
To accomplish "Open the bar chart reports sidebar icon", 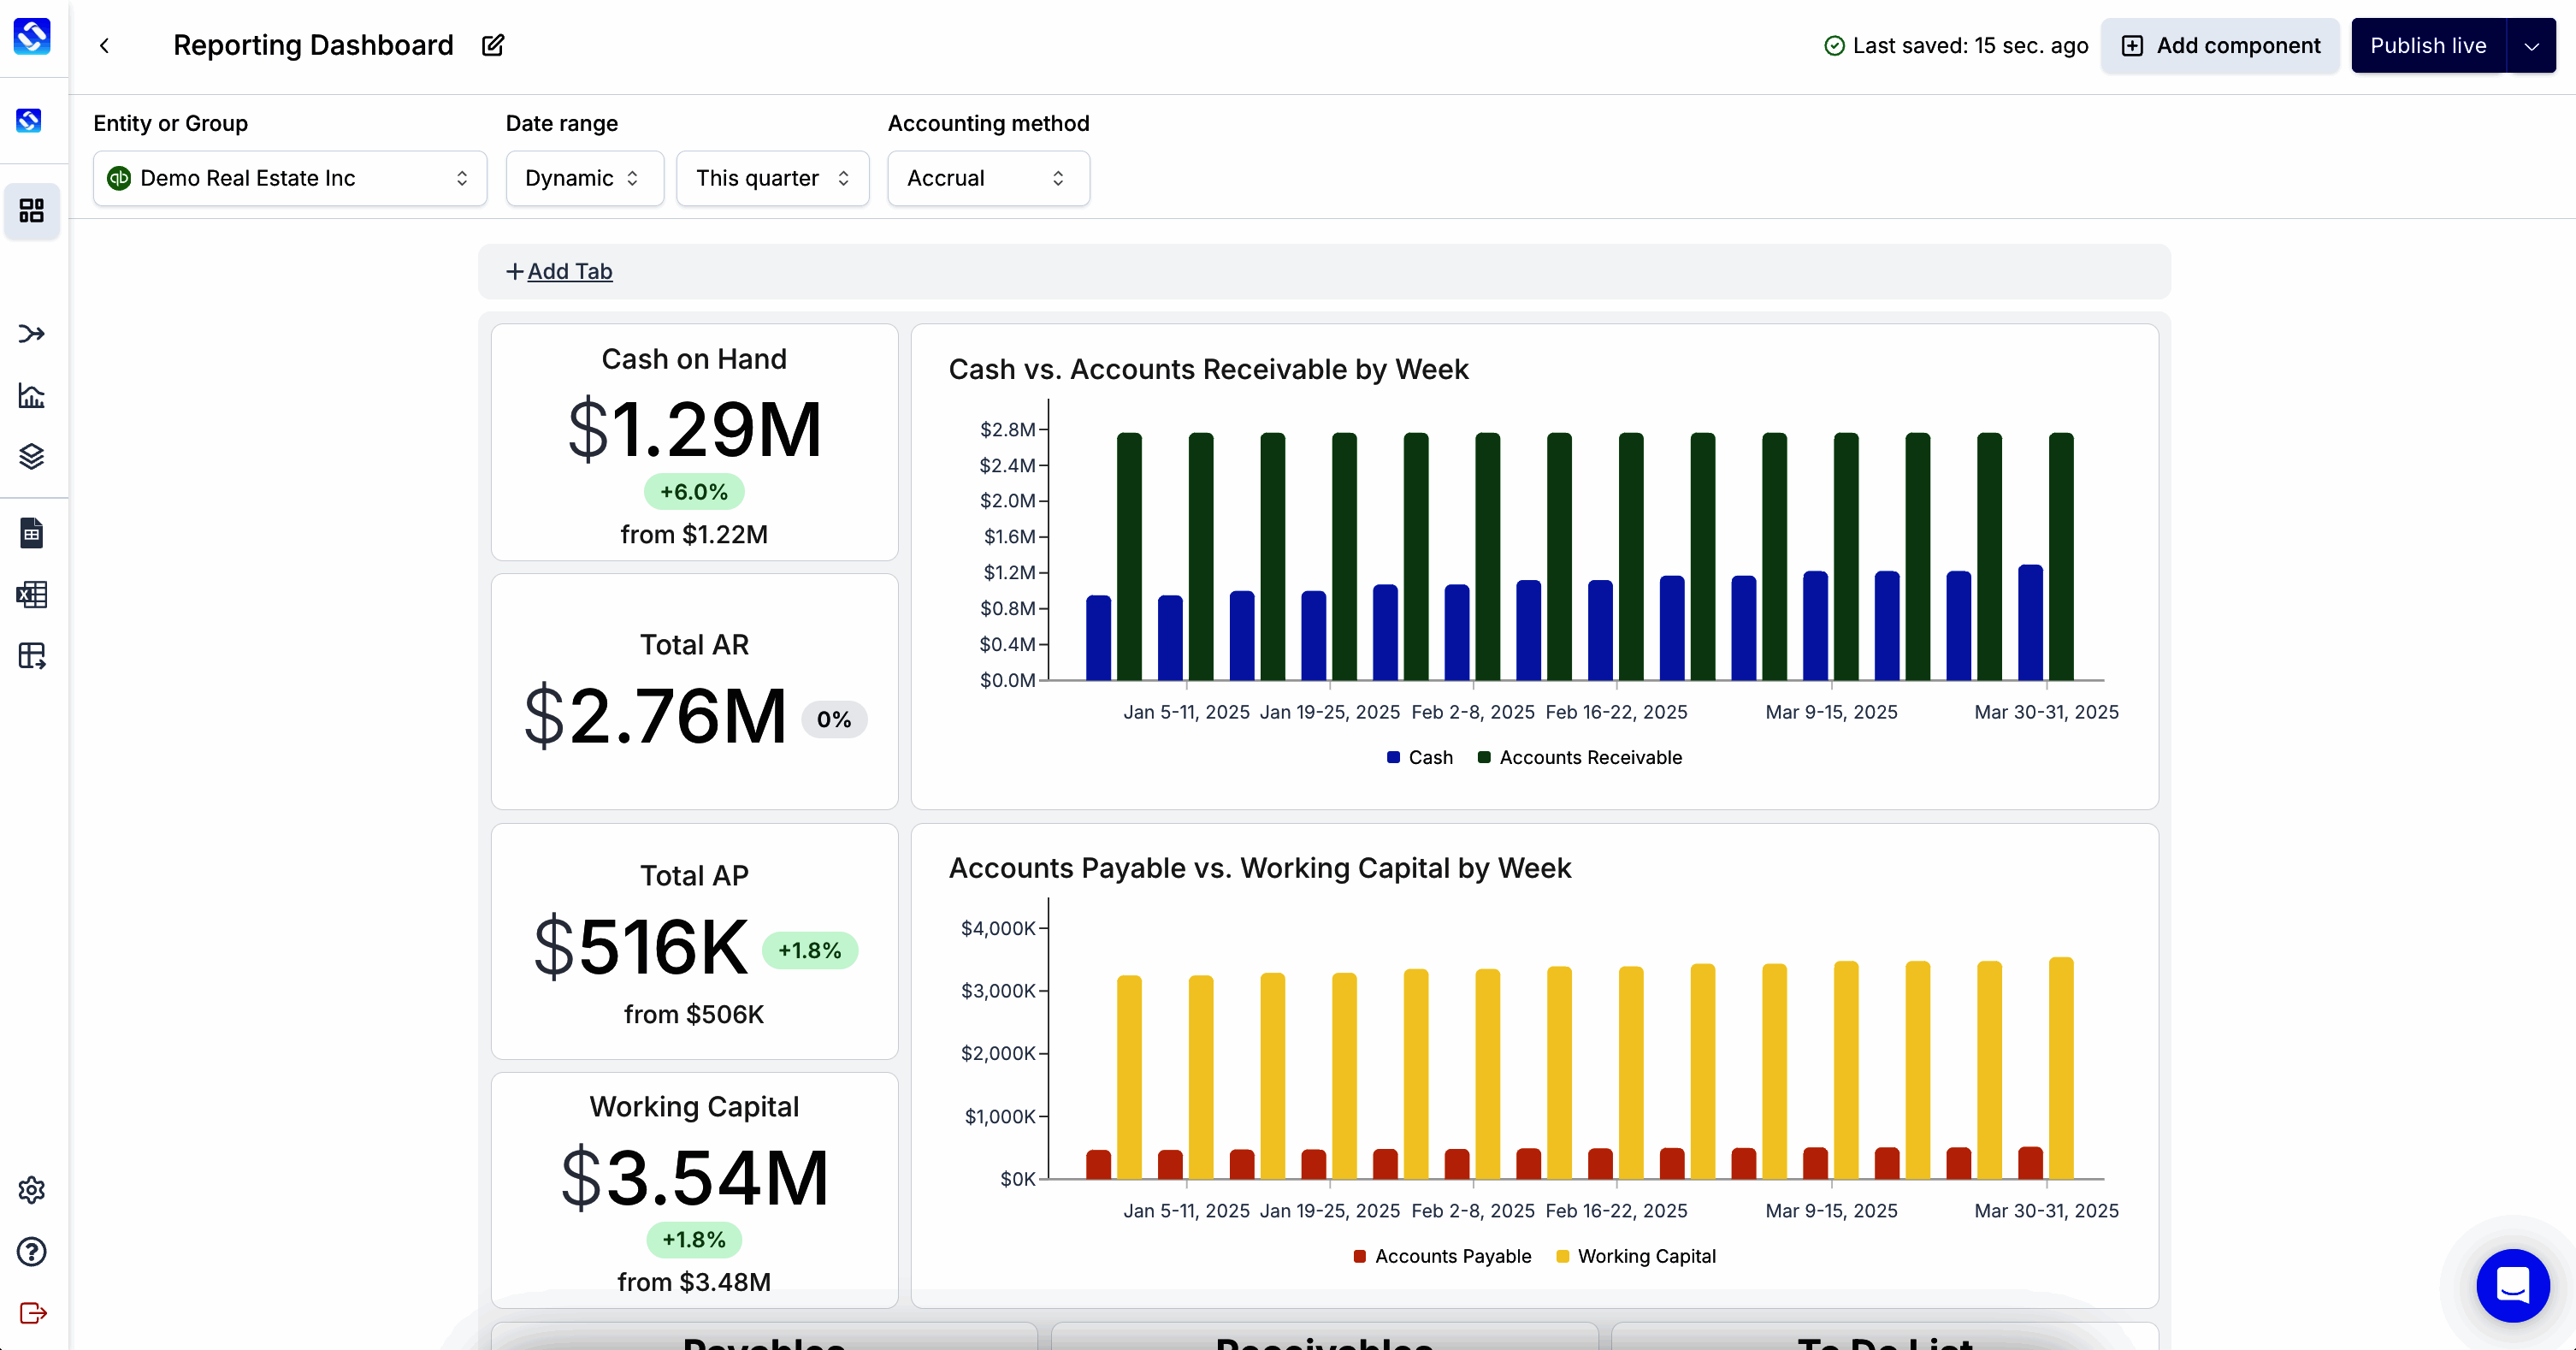I will pos(32,395).
